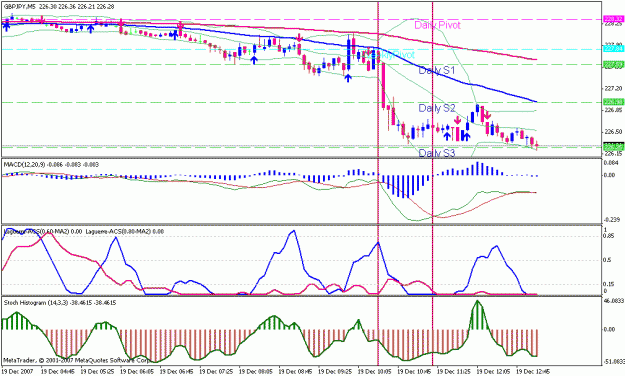The height and width of the screenshot is (376, 625).
Task: Select the Daily Pivot label
Action: [x=438, y=25]
